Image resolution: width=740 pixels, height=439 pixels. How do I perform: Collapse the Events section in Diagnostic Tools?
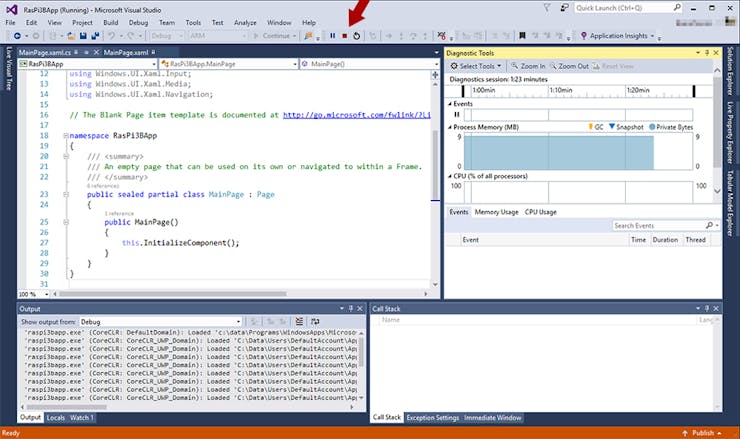[x=449, y=104]
